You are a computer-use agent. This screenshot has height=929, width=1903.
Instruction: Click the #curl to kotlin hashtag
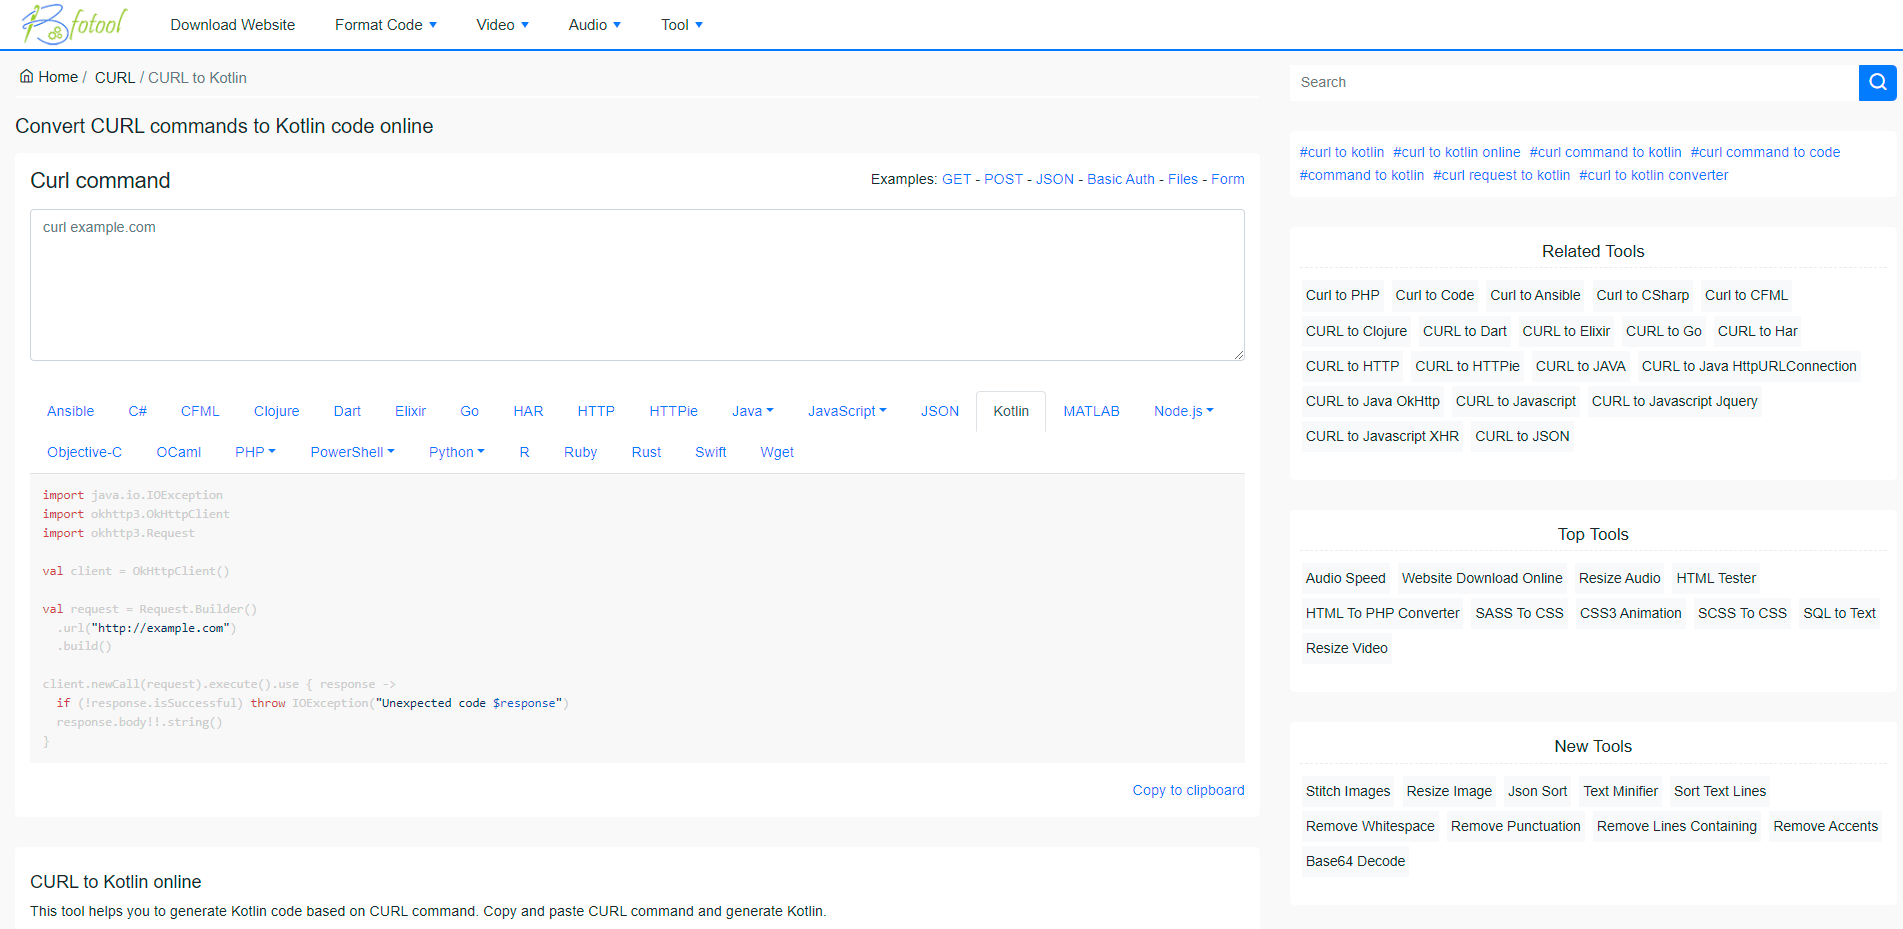pyautogui.click(x=1342, y=151)
